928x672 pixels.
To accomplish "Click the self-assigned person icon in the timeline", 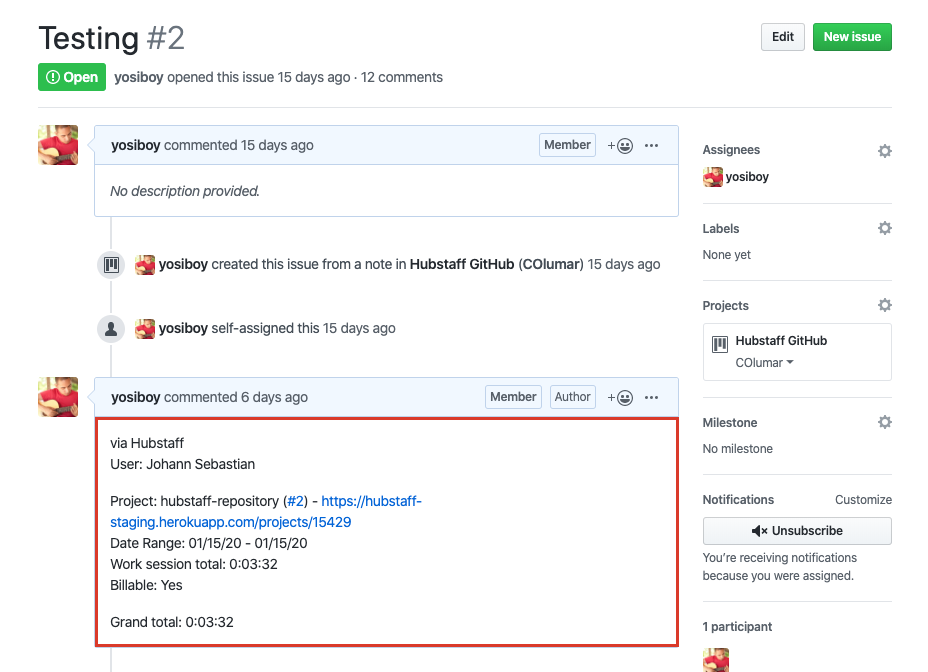I will (x=110, y=328).
